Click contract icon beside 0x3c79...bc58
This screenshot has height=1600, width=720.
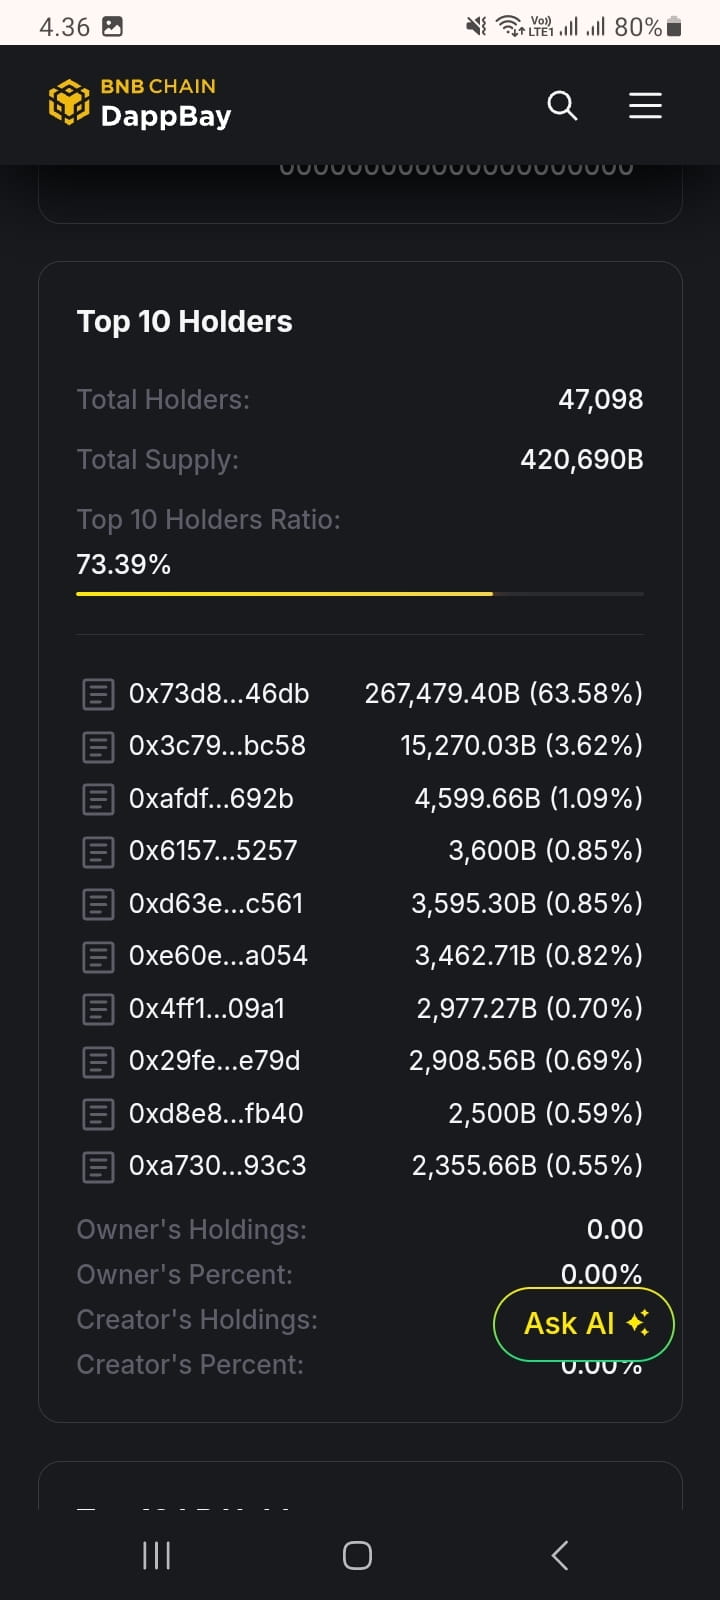point(98,746)
